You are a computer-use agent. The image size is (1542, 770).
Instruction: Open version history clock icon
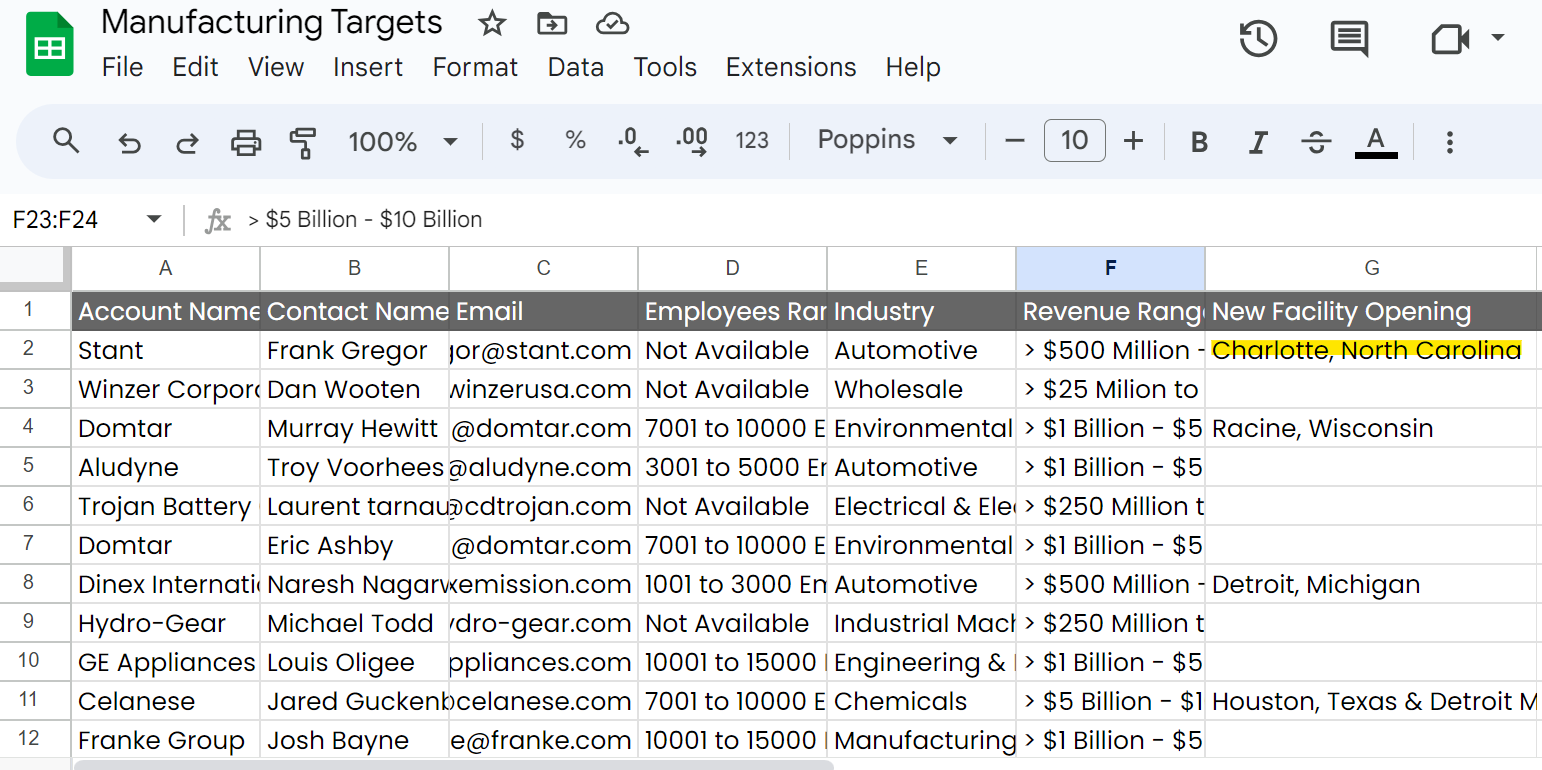coord(1258,40)
